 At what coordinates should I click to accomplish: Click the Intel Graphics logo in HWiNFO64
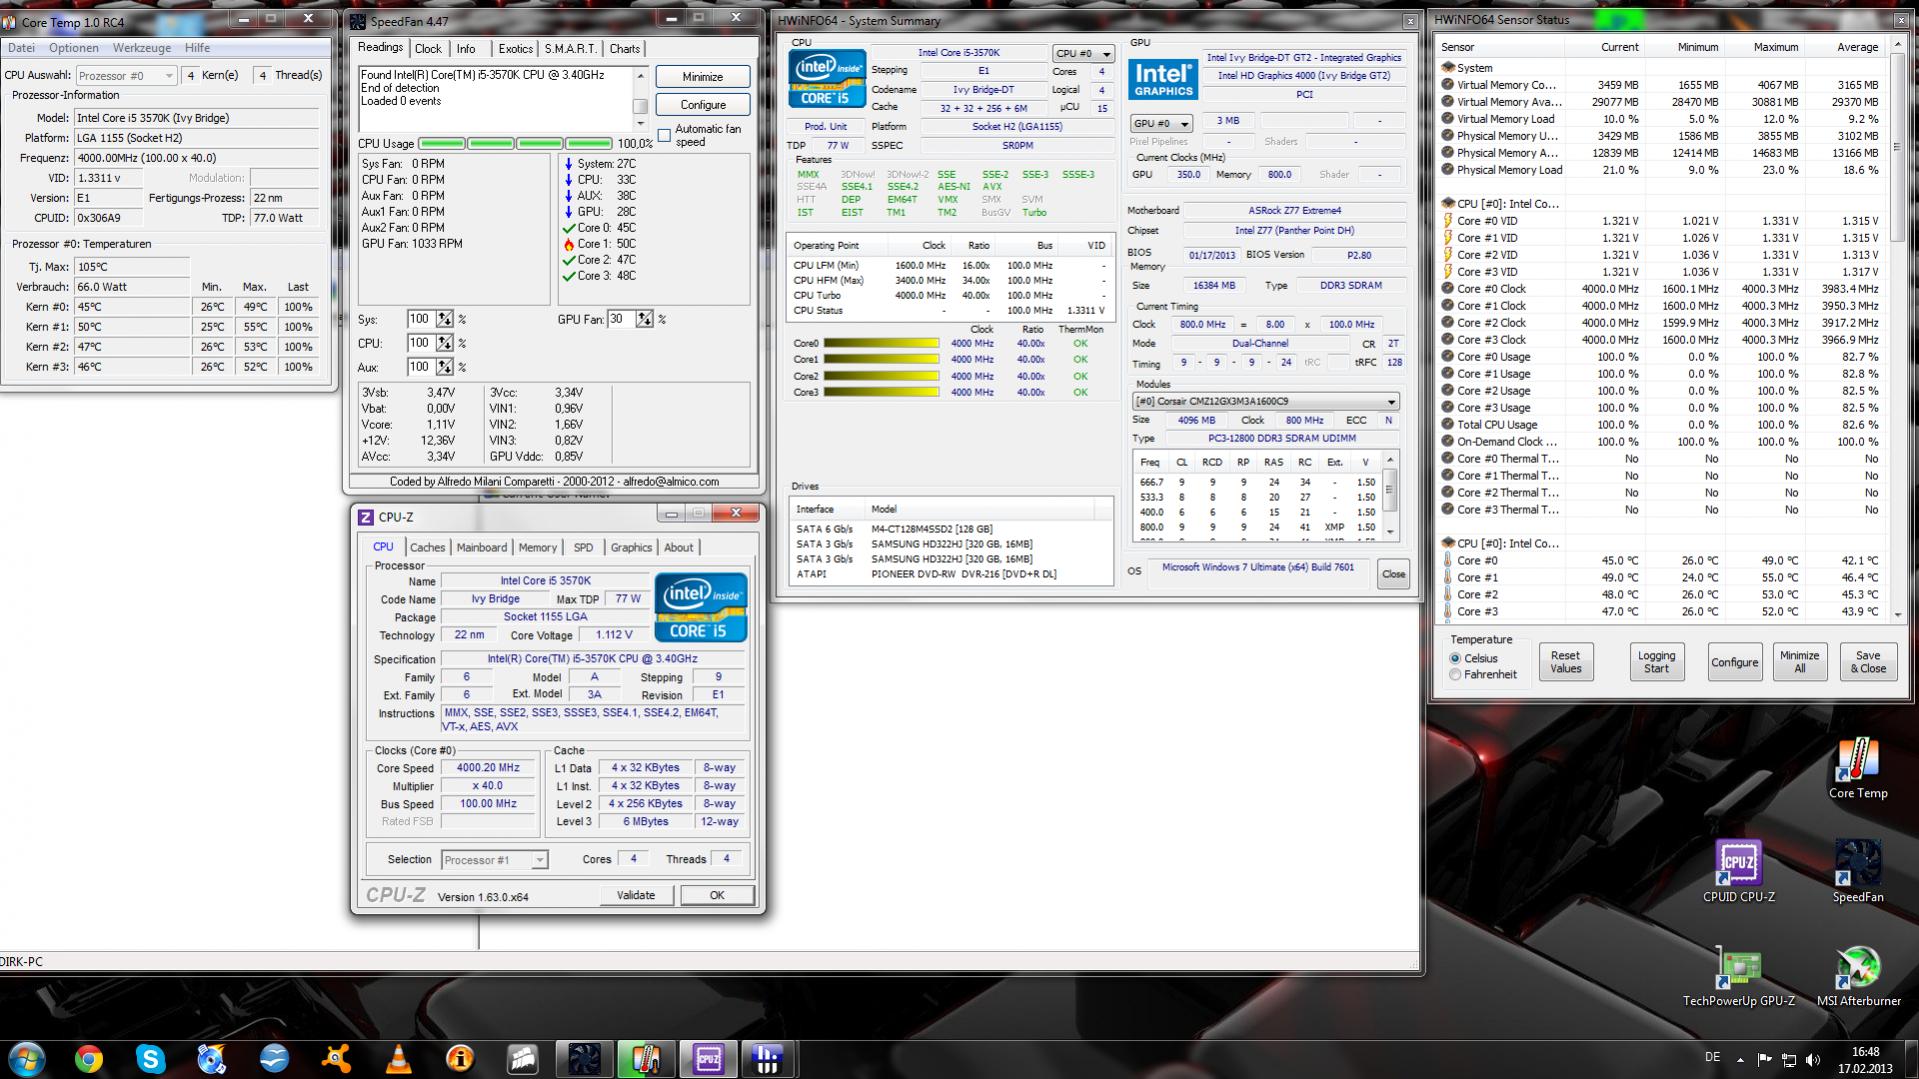tap(1163, 79)
